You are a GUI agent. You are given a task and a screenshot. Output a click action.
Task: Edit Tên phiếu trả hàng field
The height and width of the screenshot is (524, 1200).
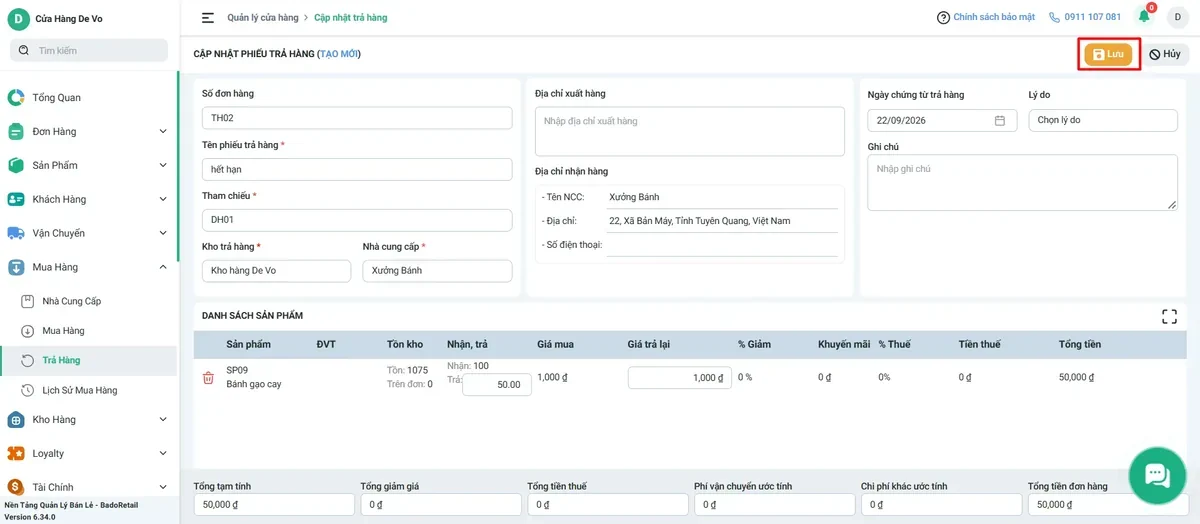tap(357, 169)
